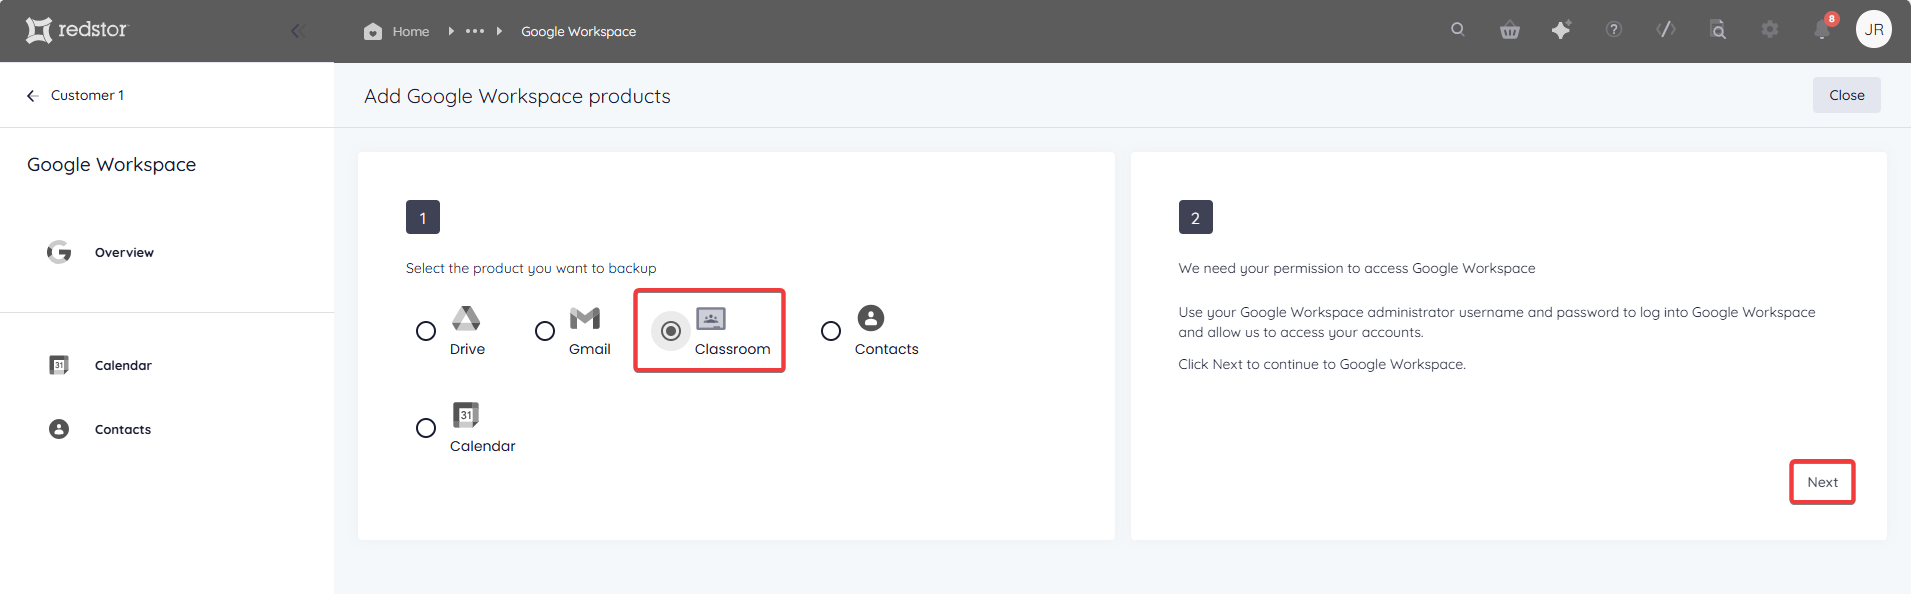Click the Classroom product icon
The height and width of the screenshot is (594, 1911).
711,319
